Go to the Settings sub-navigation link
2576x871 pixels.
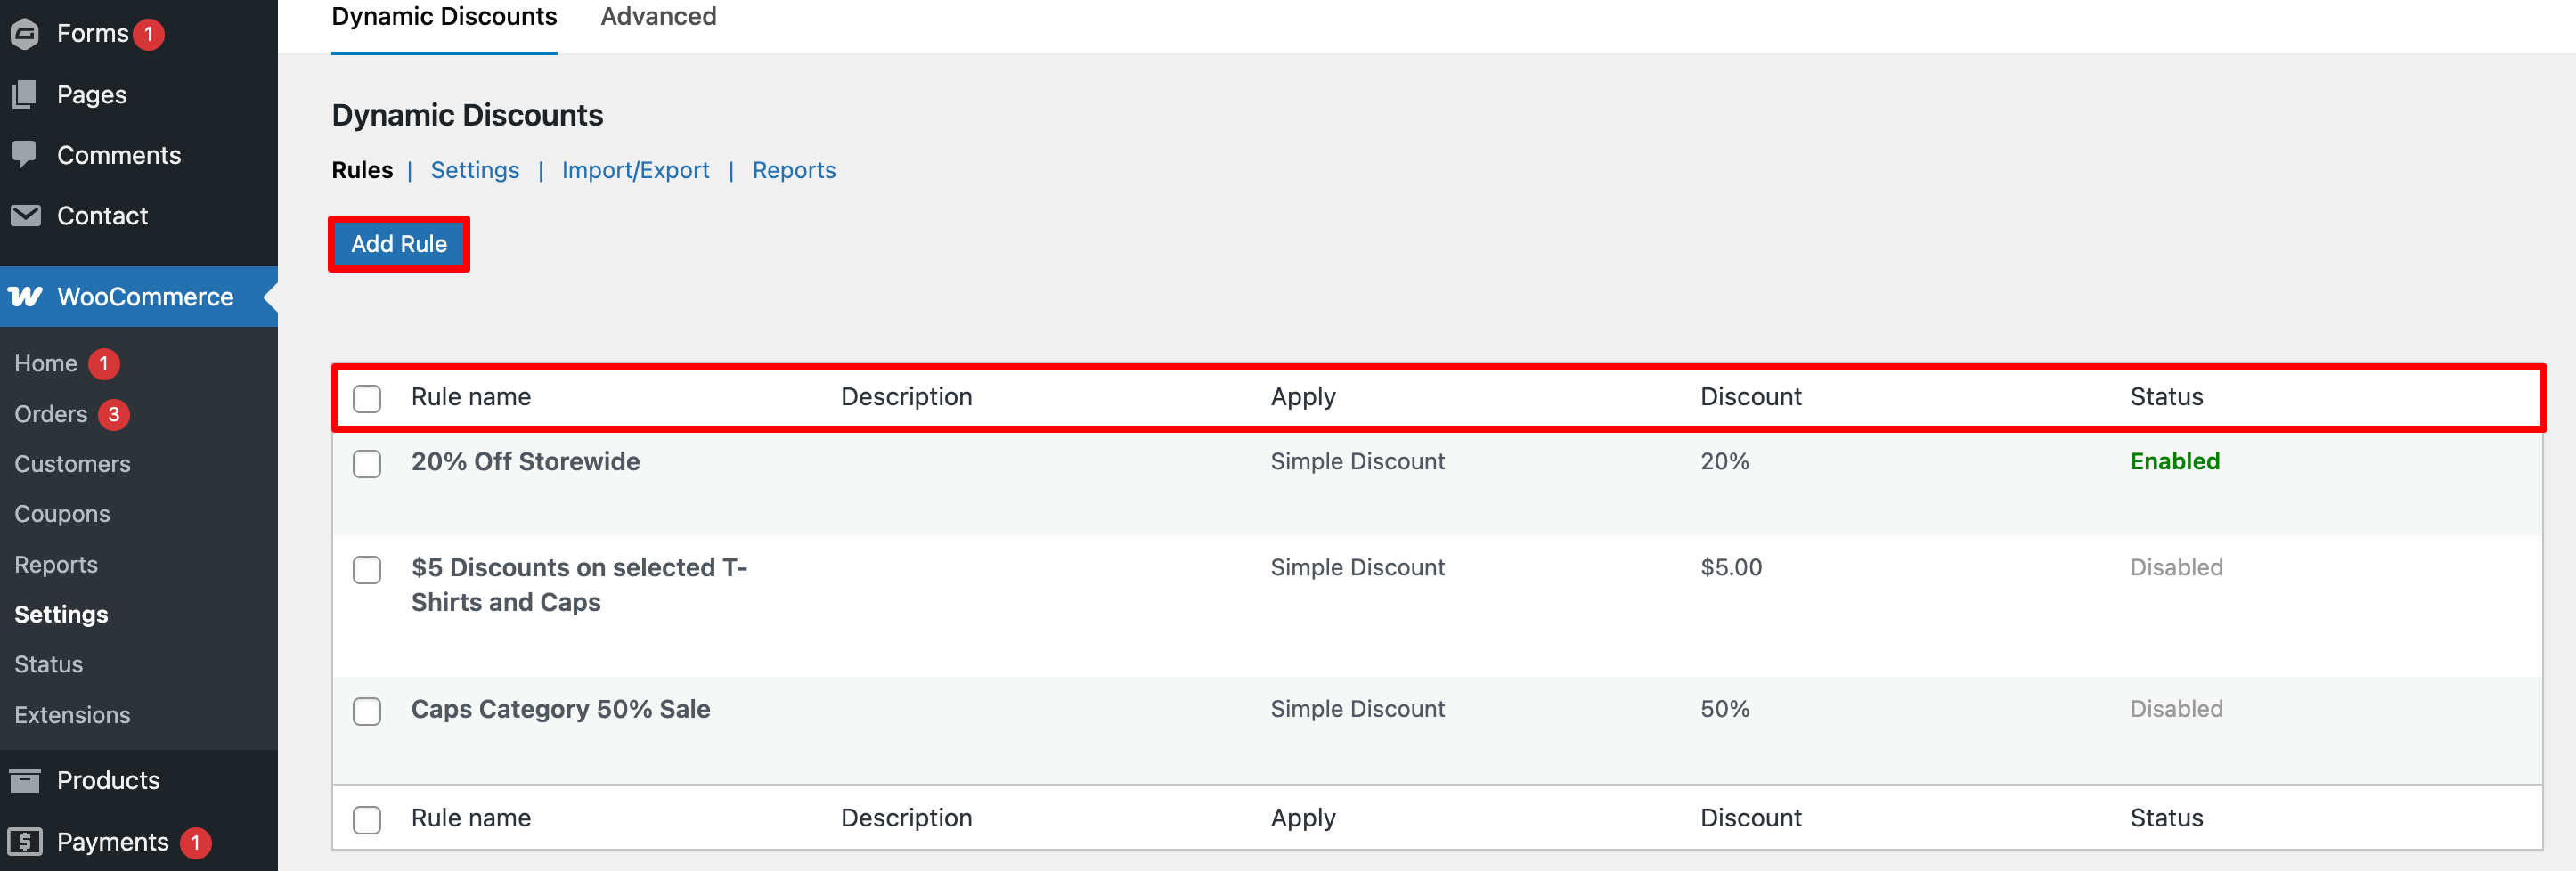[475, 170]
